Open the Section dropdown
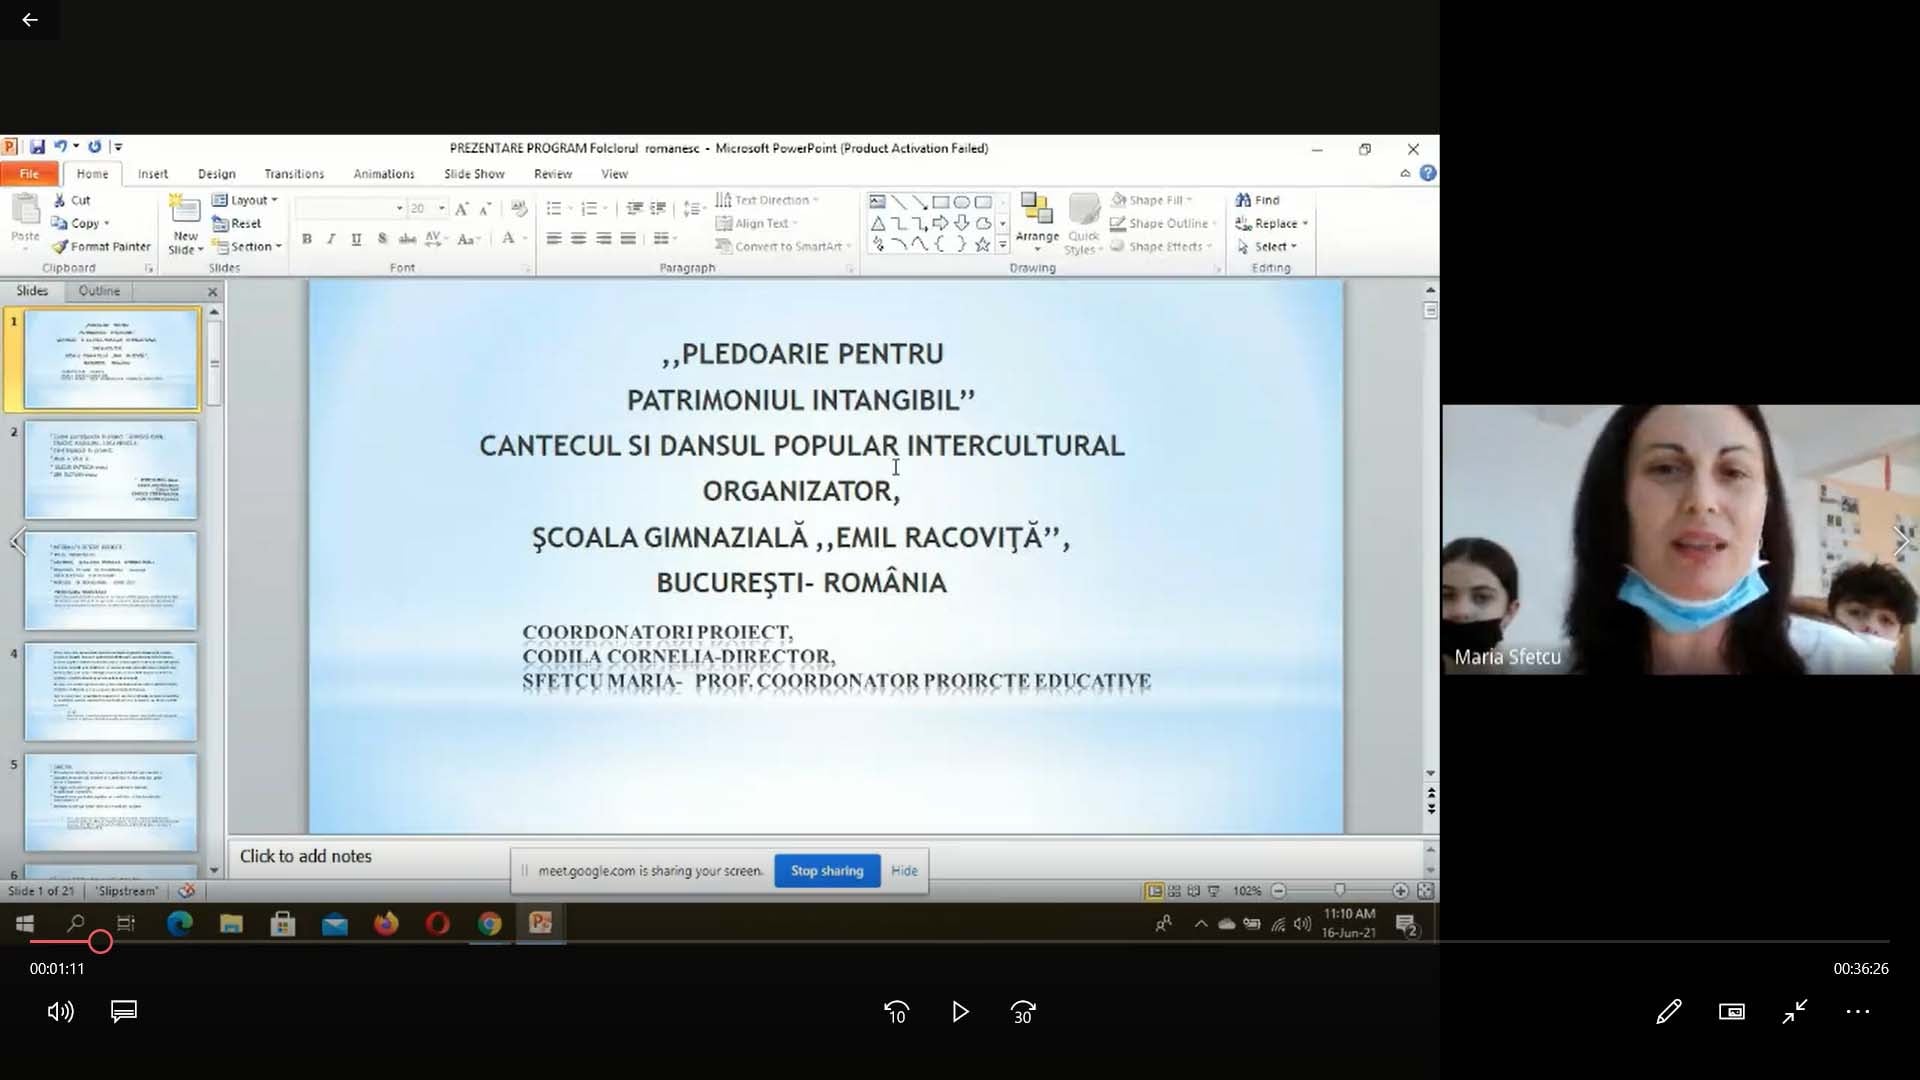This screenshot has height=1080, width=1920. coord(248,246)
